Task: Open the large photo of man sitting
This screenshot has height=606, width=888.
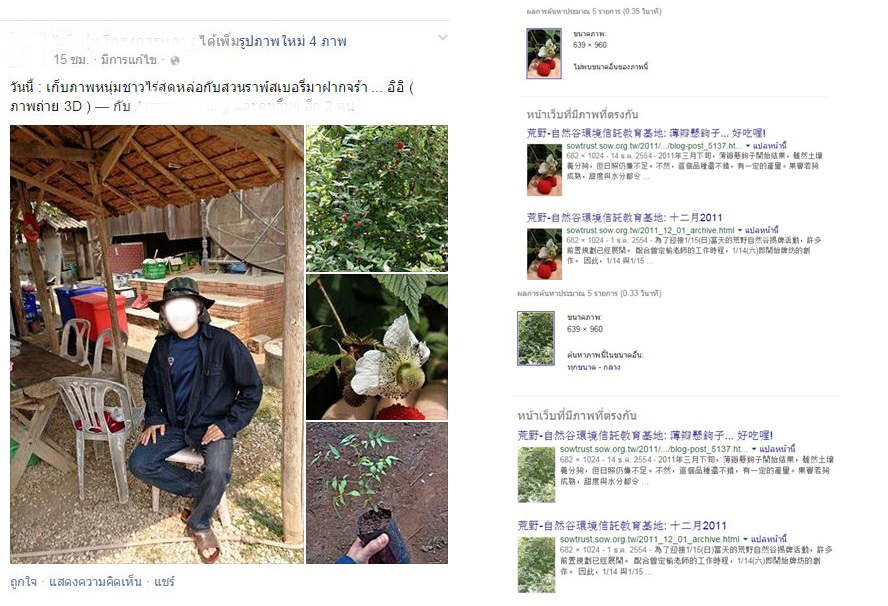Action: 157,344
